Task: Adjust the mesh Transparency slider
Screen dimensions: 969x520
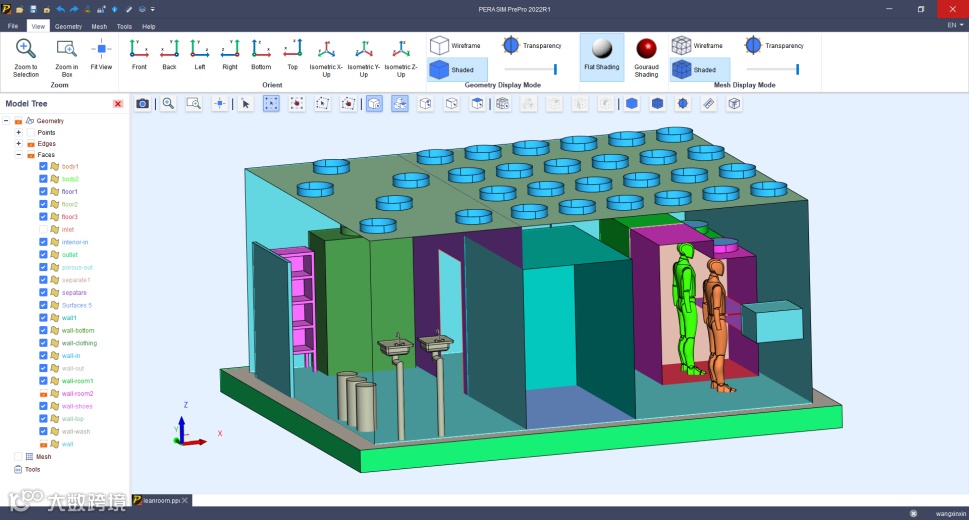Action: point(796,69)
